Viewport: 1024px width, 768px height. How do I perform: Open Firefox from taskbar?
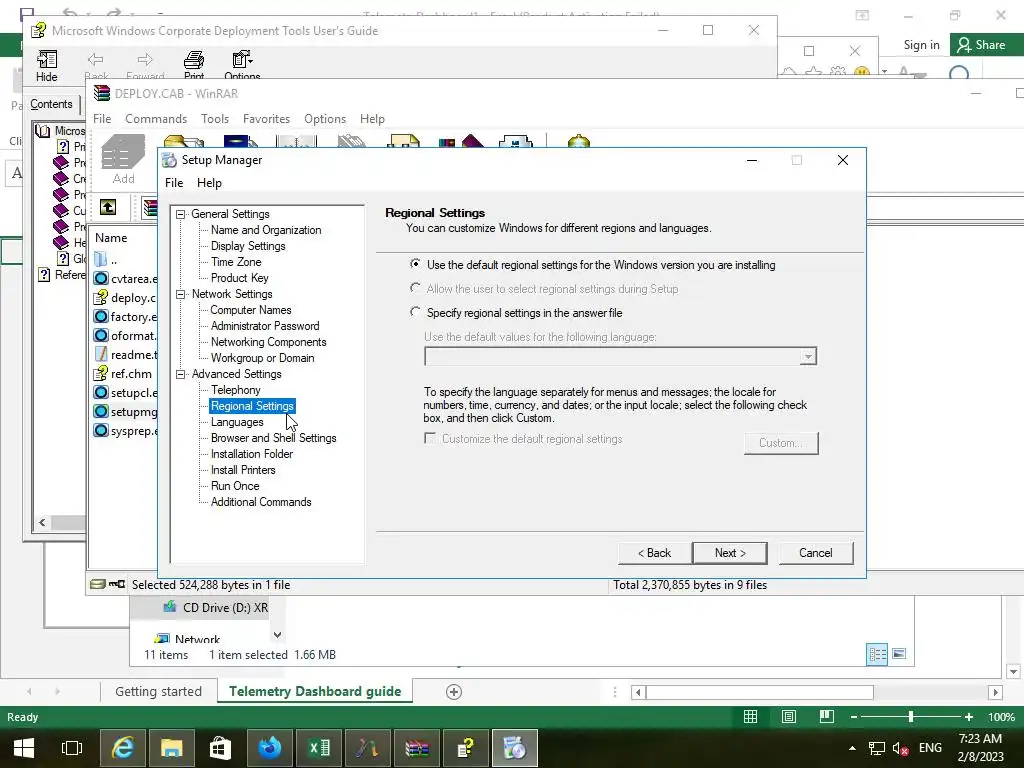point(269,748)
